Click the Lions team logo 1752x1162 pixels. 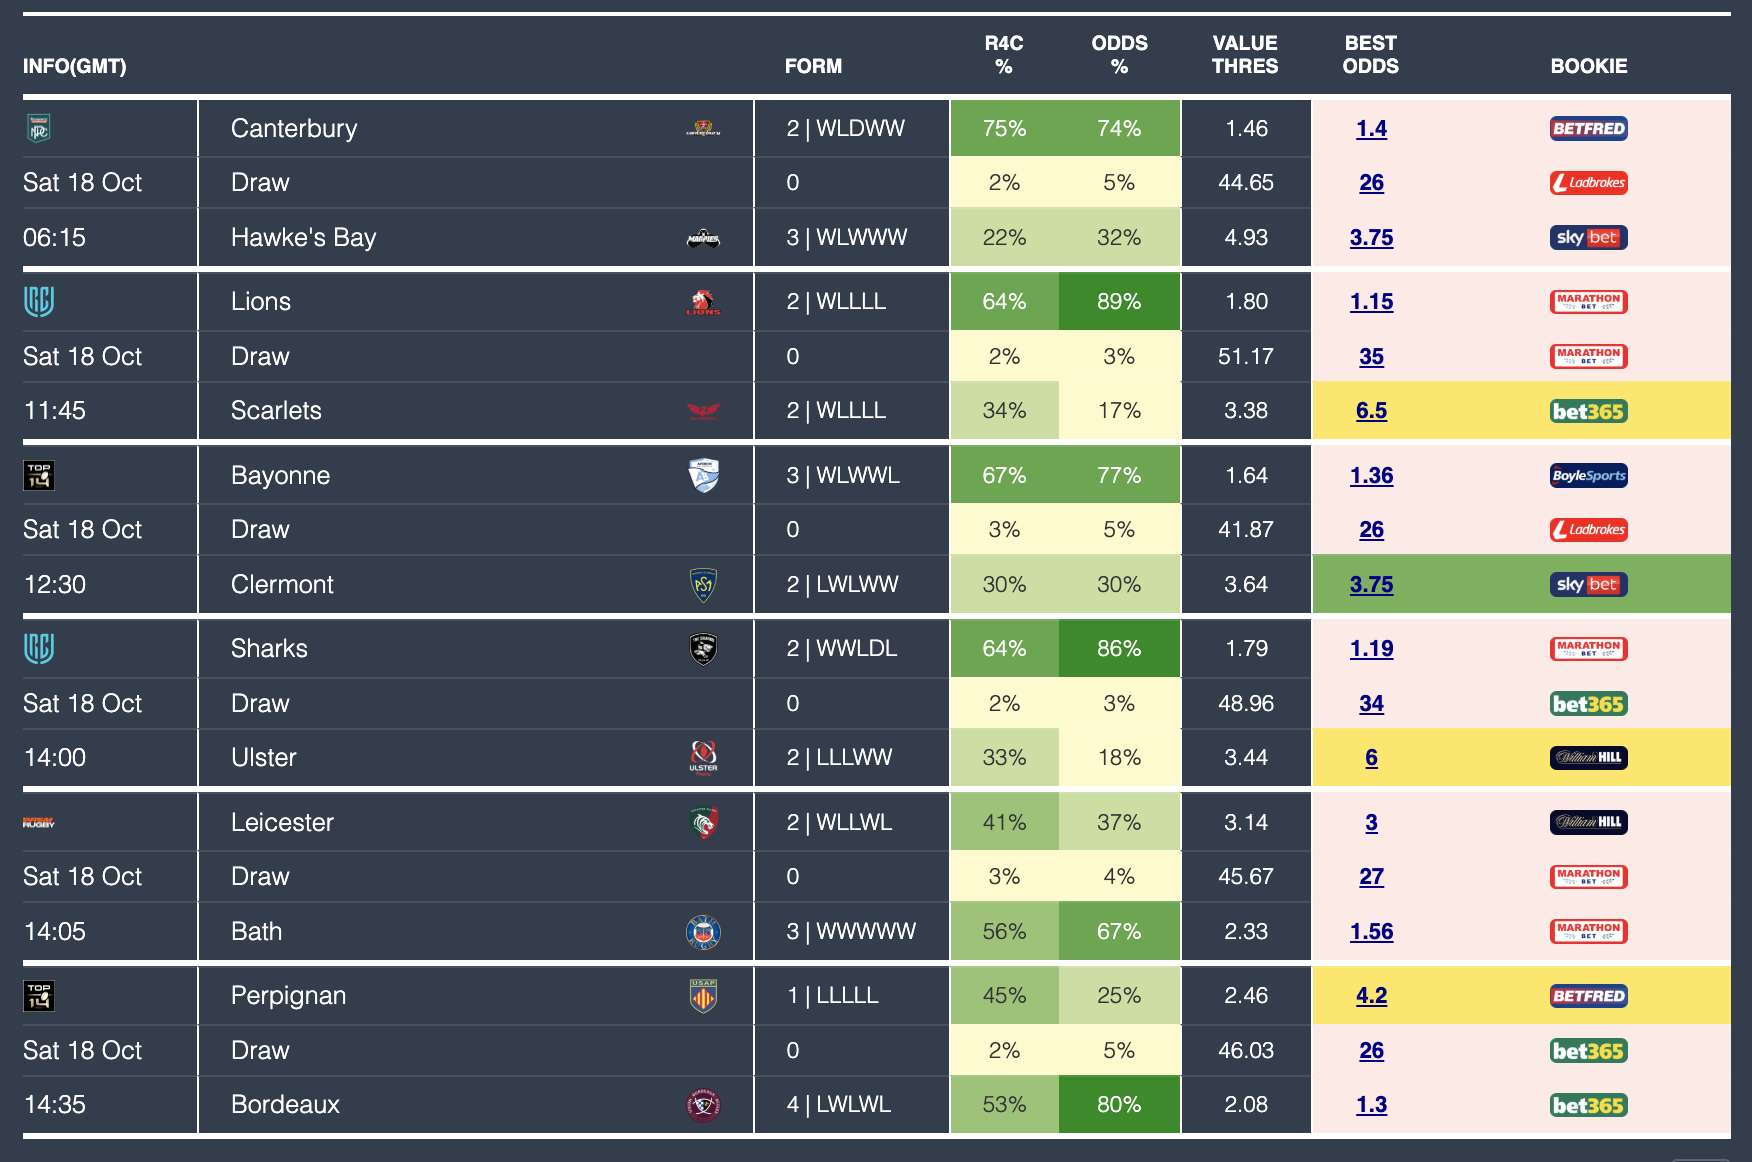coord(703,302)
